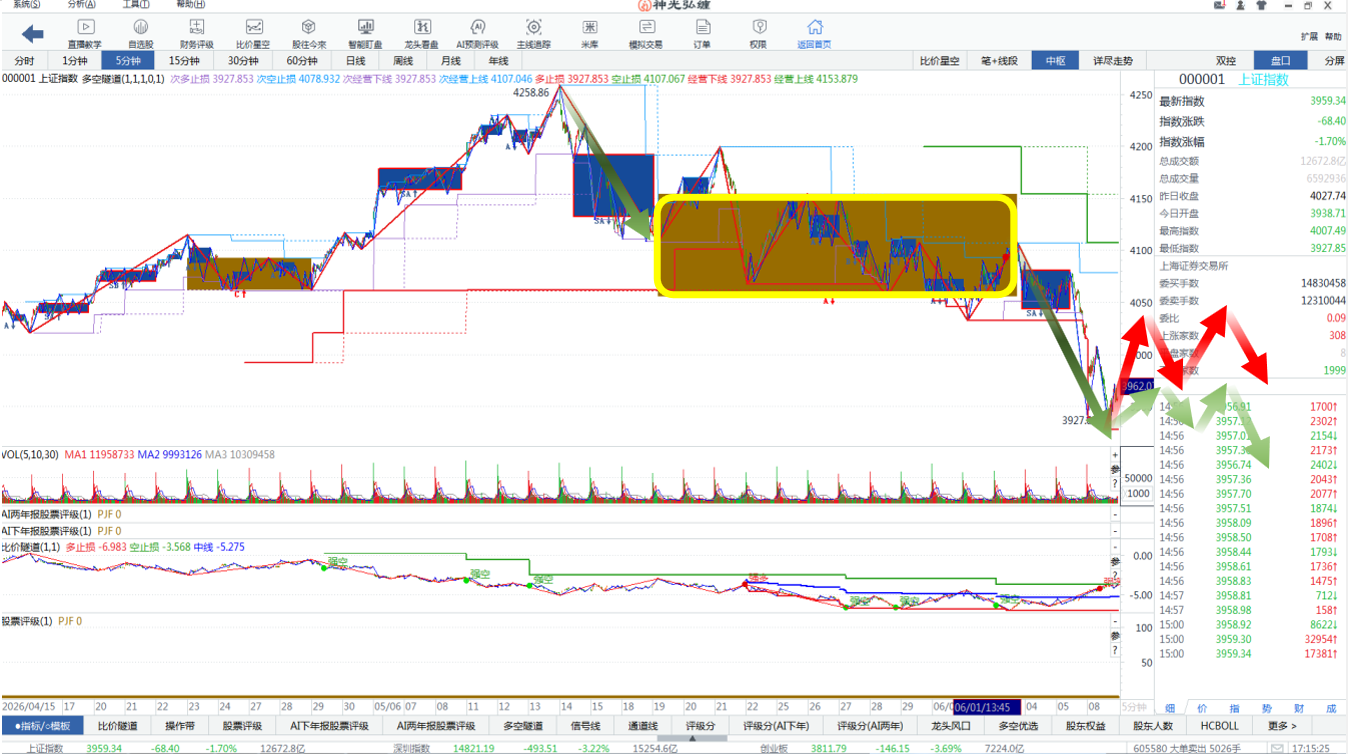Click HCBOLL indicator button
1348x754 pixels.
[x=1219, y=726]
